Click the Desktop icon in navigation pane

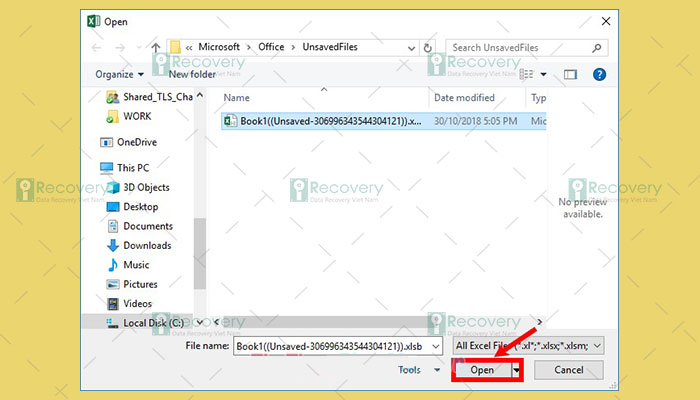coord(113,207)
